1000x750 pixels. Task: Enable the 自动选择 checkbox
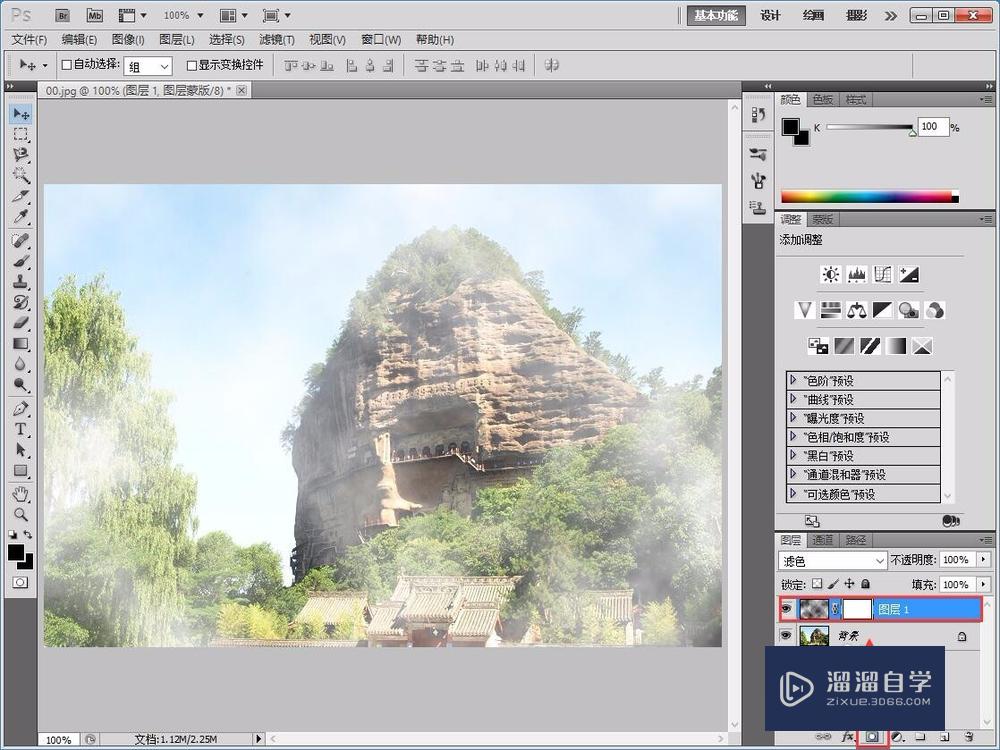point(66,65)
